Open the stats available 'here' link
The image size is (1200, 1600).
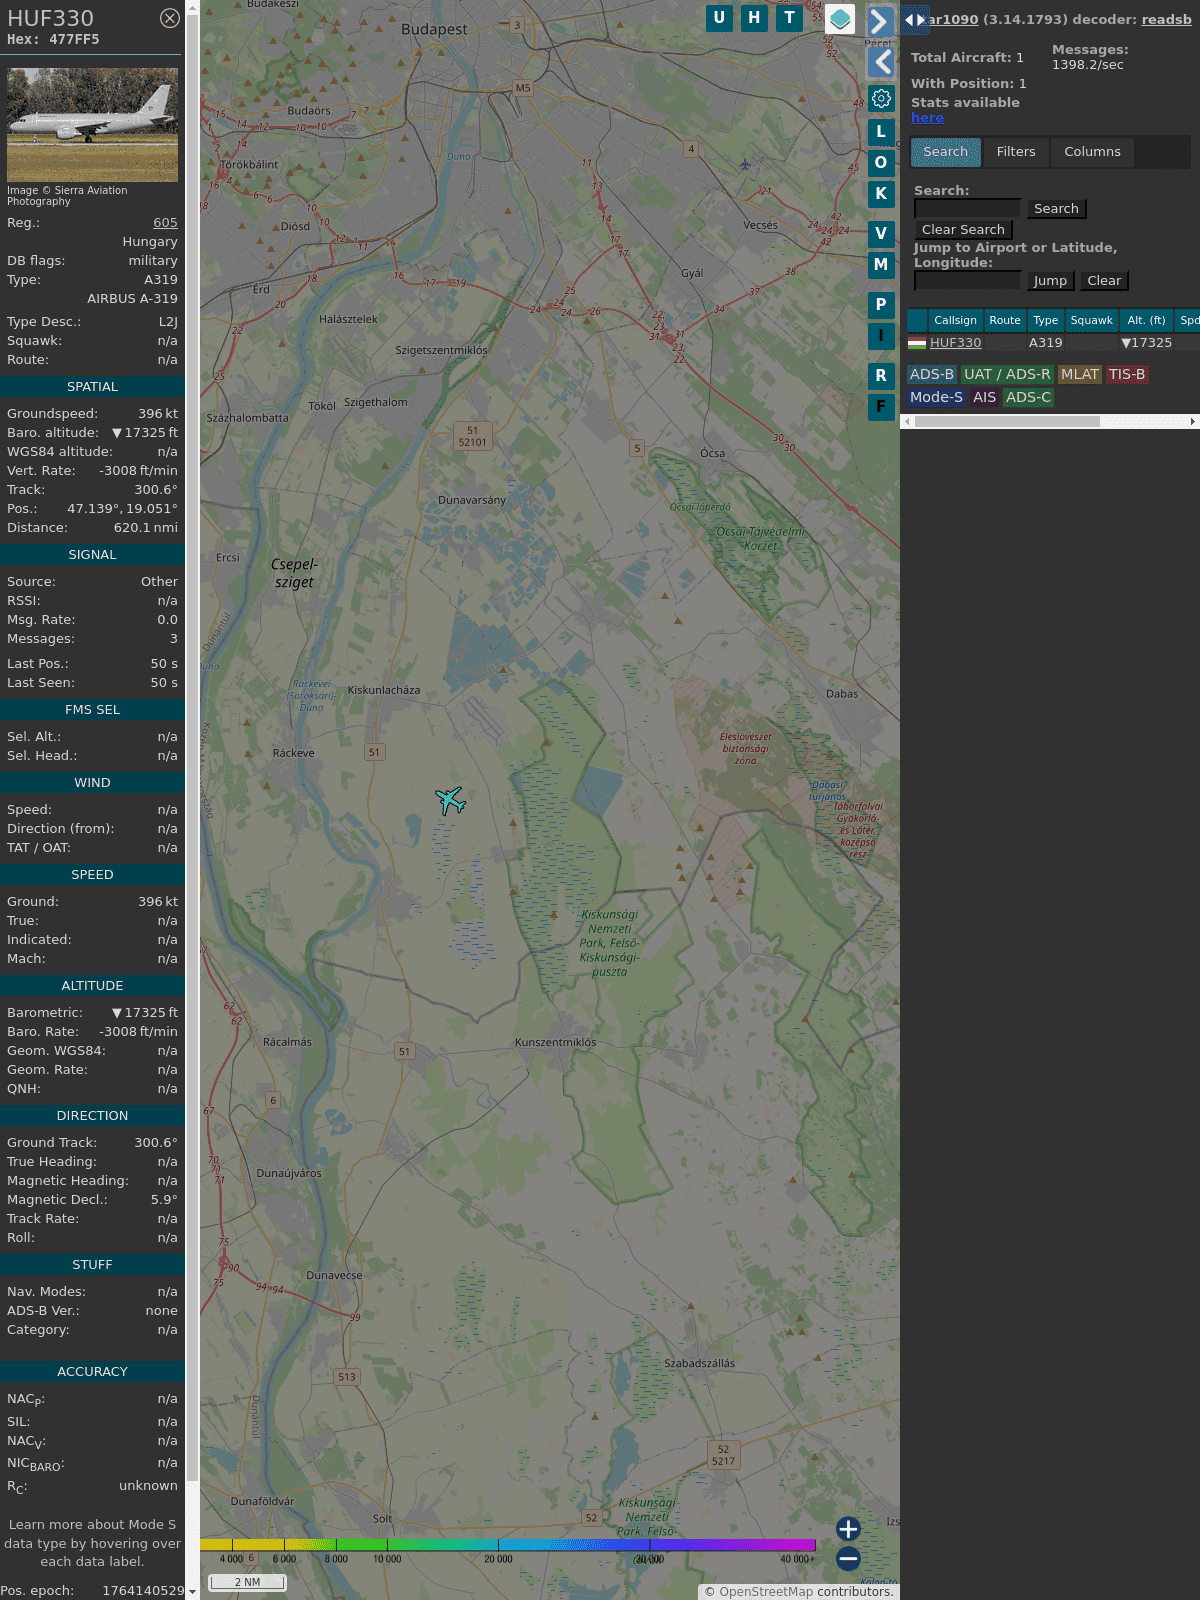click(927, 118)
